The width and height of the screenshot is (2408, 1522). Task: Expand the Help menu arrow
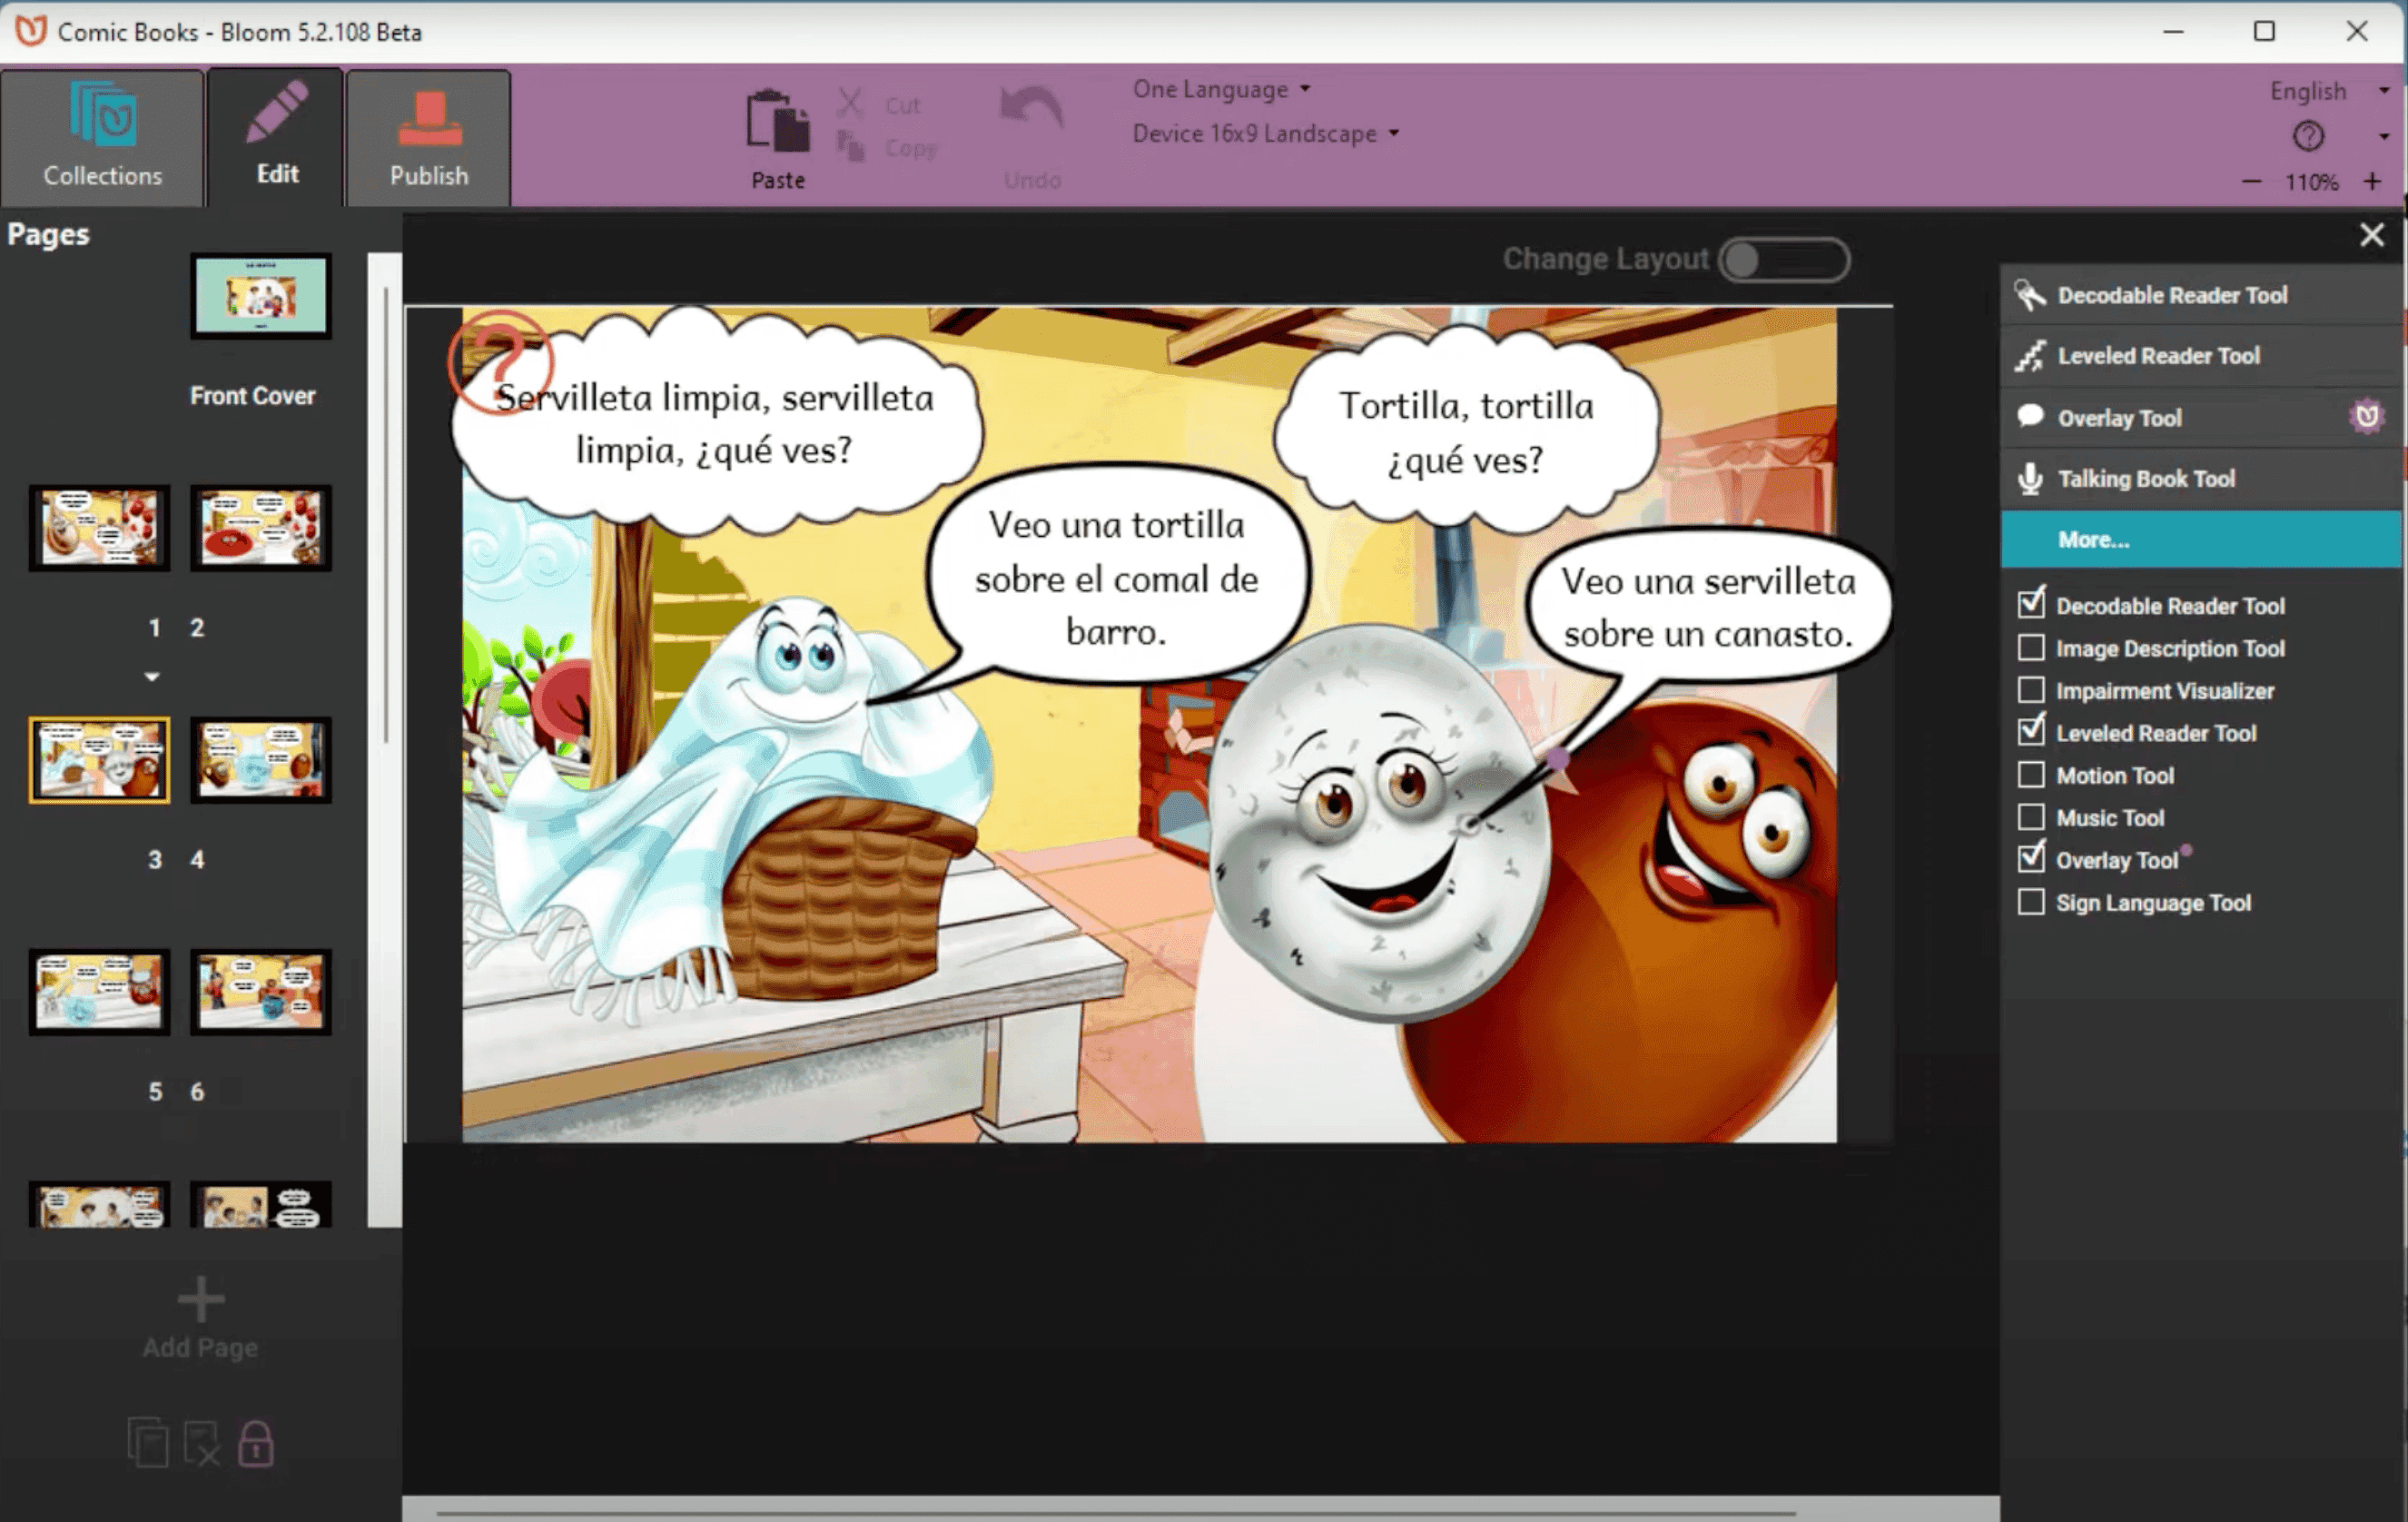[2384, 136]
